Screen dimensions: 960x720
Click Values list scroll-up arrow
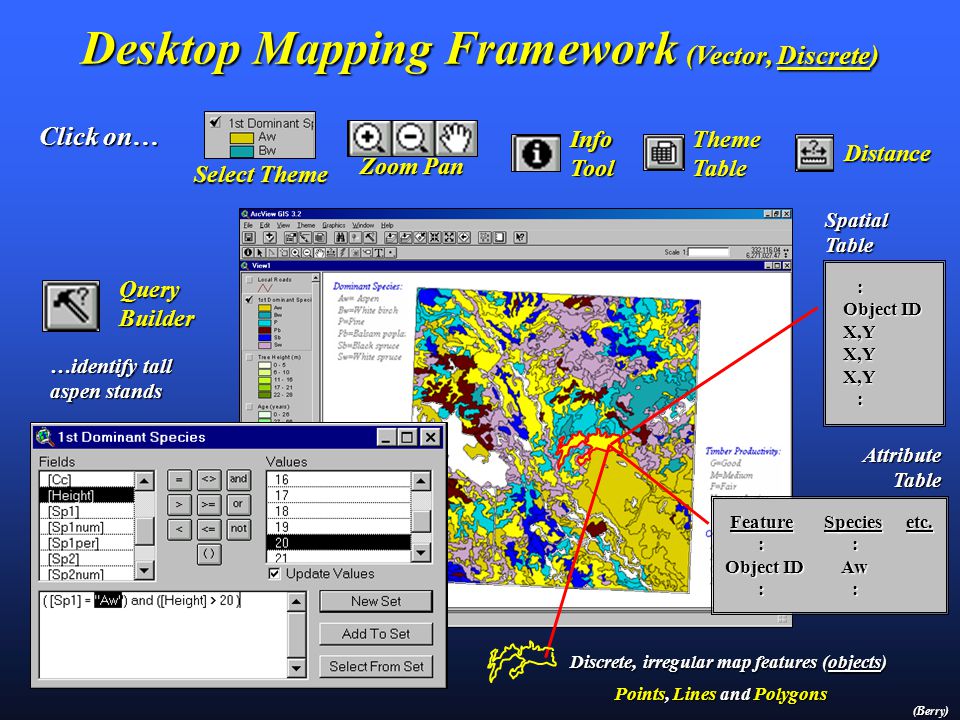421,481
